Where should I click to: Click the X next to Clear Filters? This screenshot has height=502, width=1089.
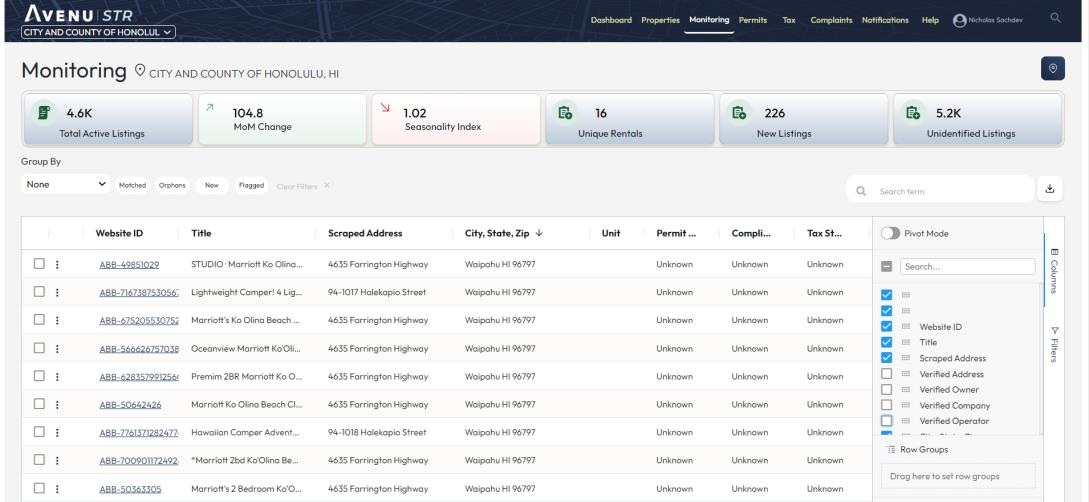(326, 185)
